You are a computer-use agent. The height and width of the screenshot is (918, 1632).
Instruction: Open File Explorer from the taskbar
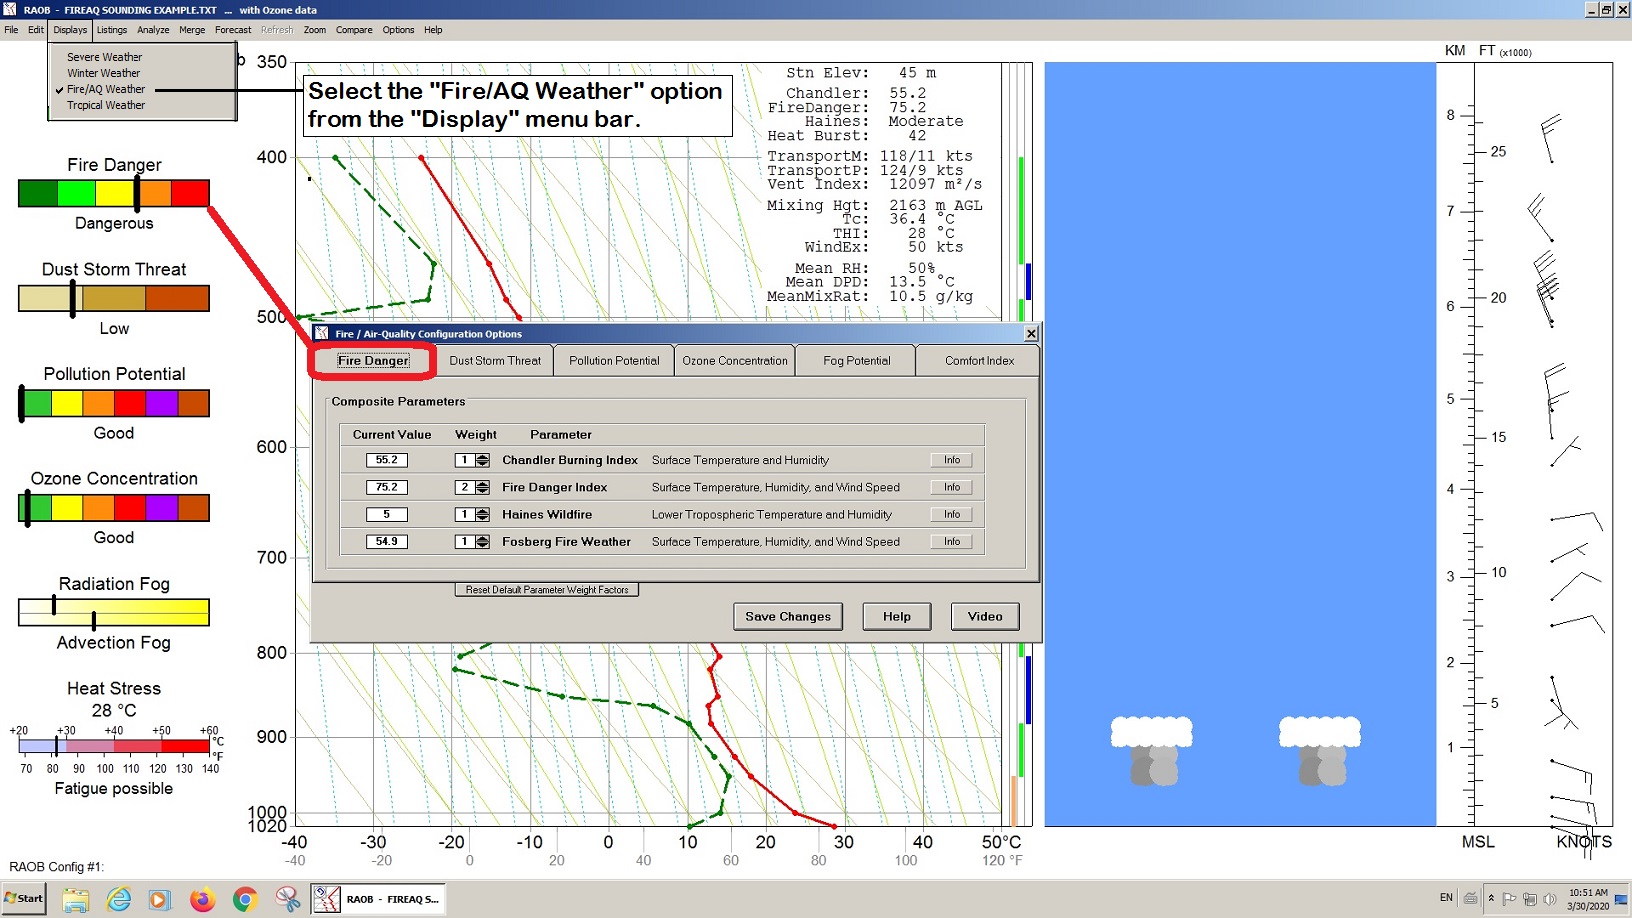click(x=76, y=899)
